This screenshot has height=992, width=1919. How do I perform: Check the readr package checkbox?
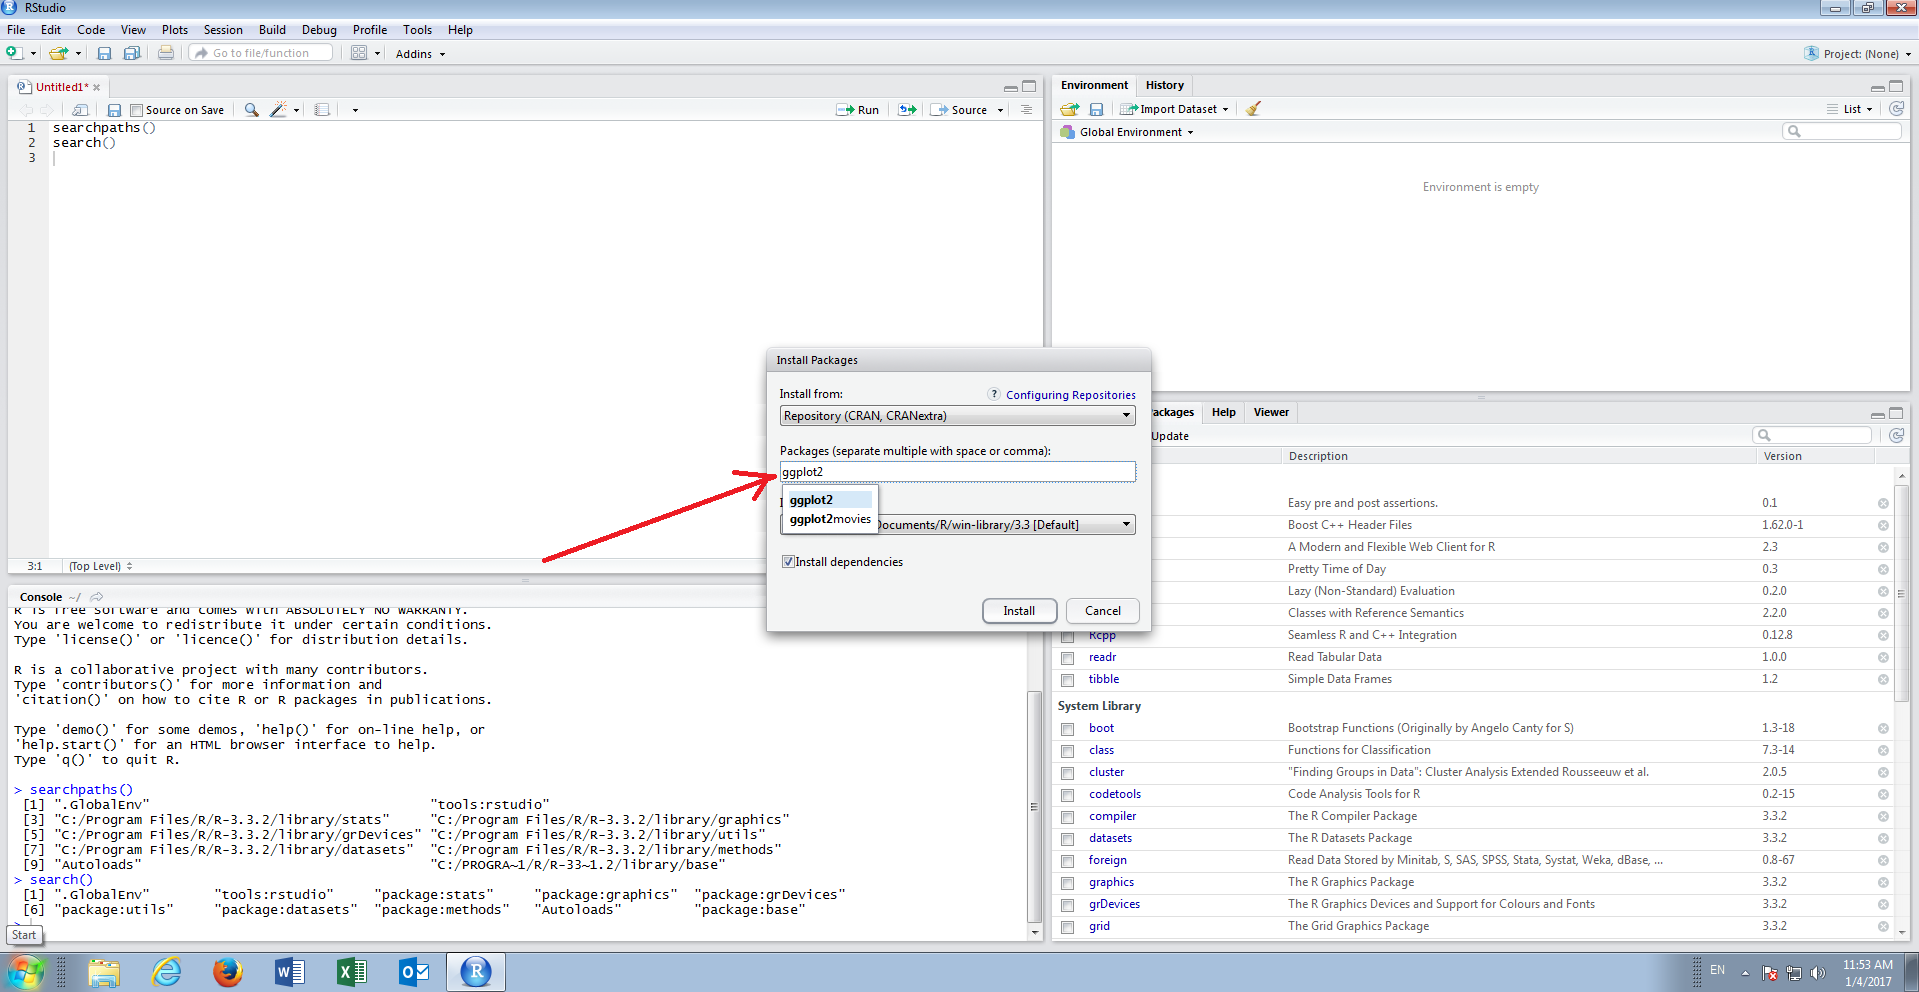[1068, 658]
